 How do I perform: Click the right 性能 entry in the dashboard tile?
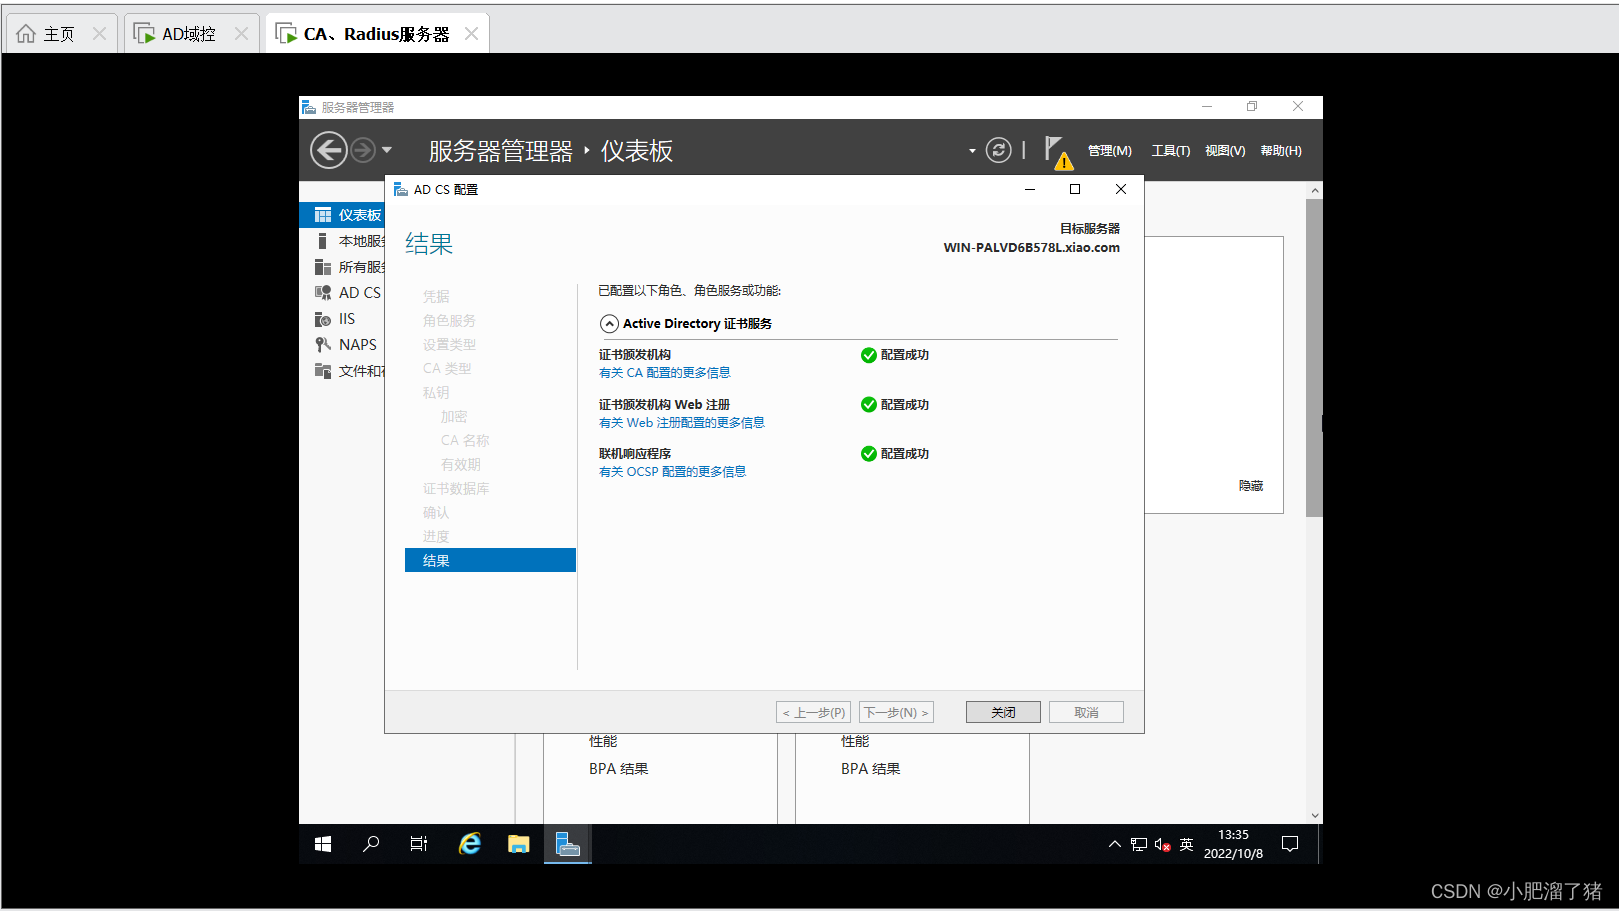[855, 741]
